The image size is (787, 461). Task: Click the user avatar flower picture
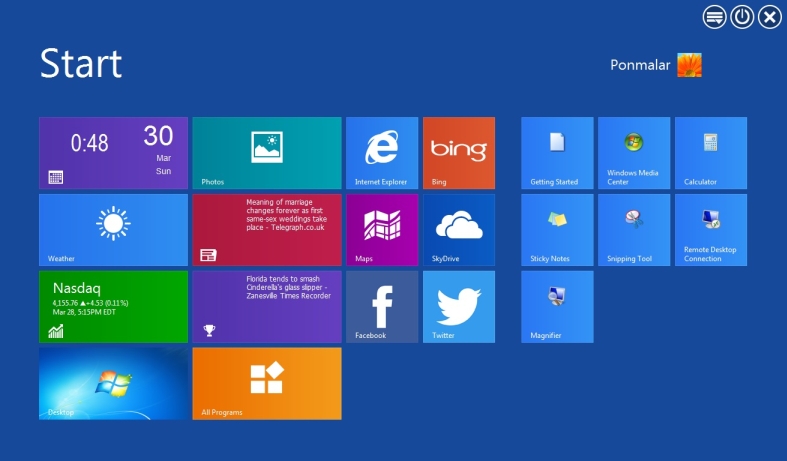pos(689,65)
